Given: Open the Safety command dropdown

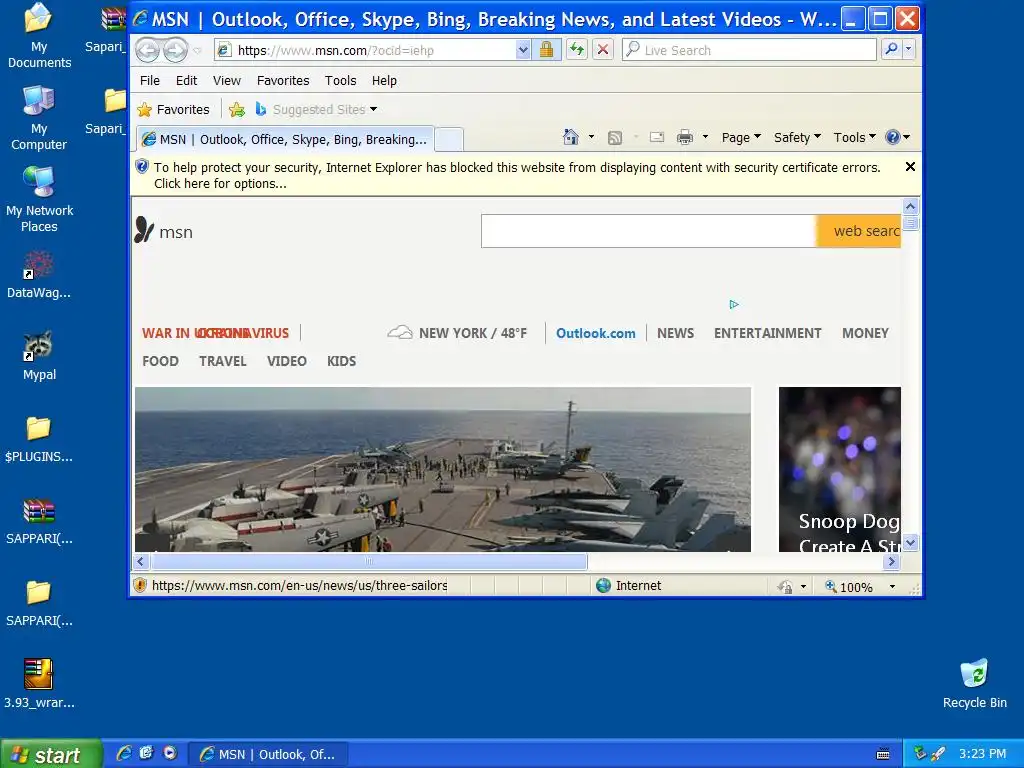Looking at the screenshot, I should click(797, 137).
